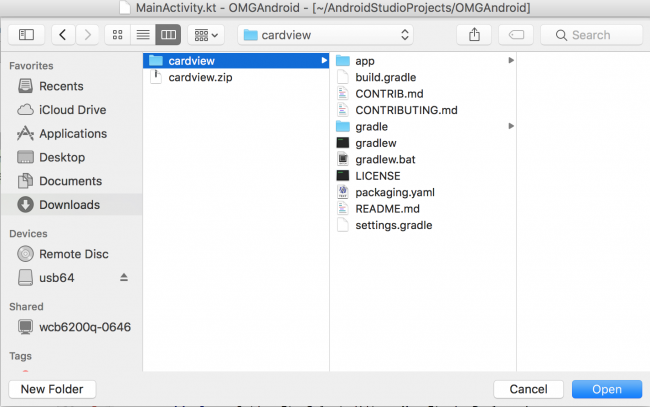The height and width of the screenshot is (407, 650).
Task: Select the gradle folder
Action: 423,126
